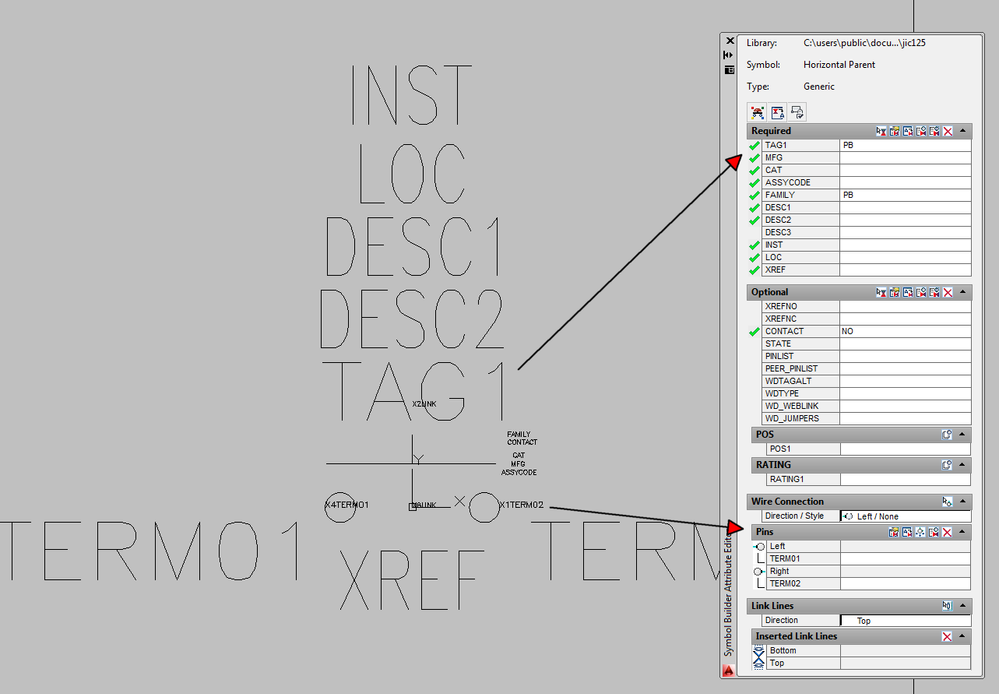Click the green checkmark beside DESC2
This screenshot has width=999, height=694.
tap(754, 220)
